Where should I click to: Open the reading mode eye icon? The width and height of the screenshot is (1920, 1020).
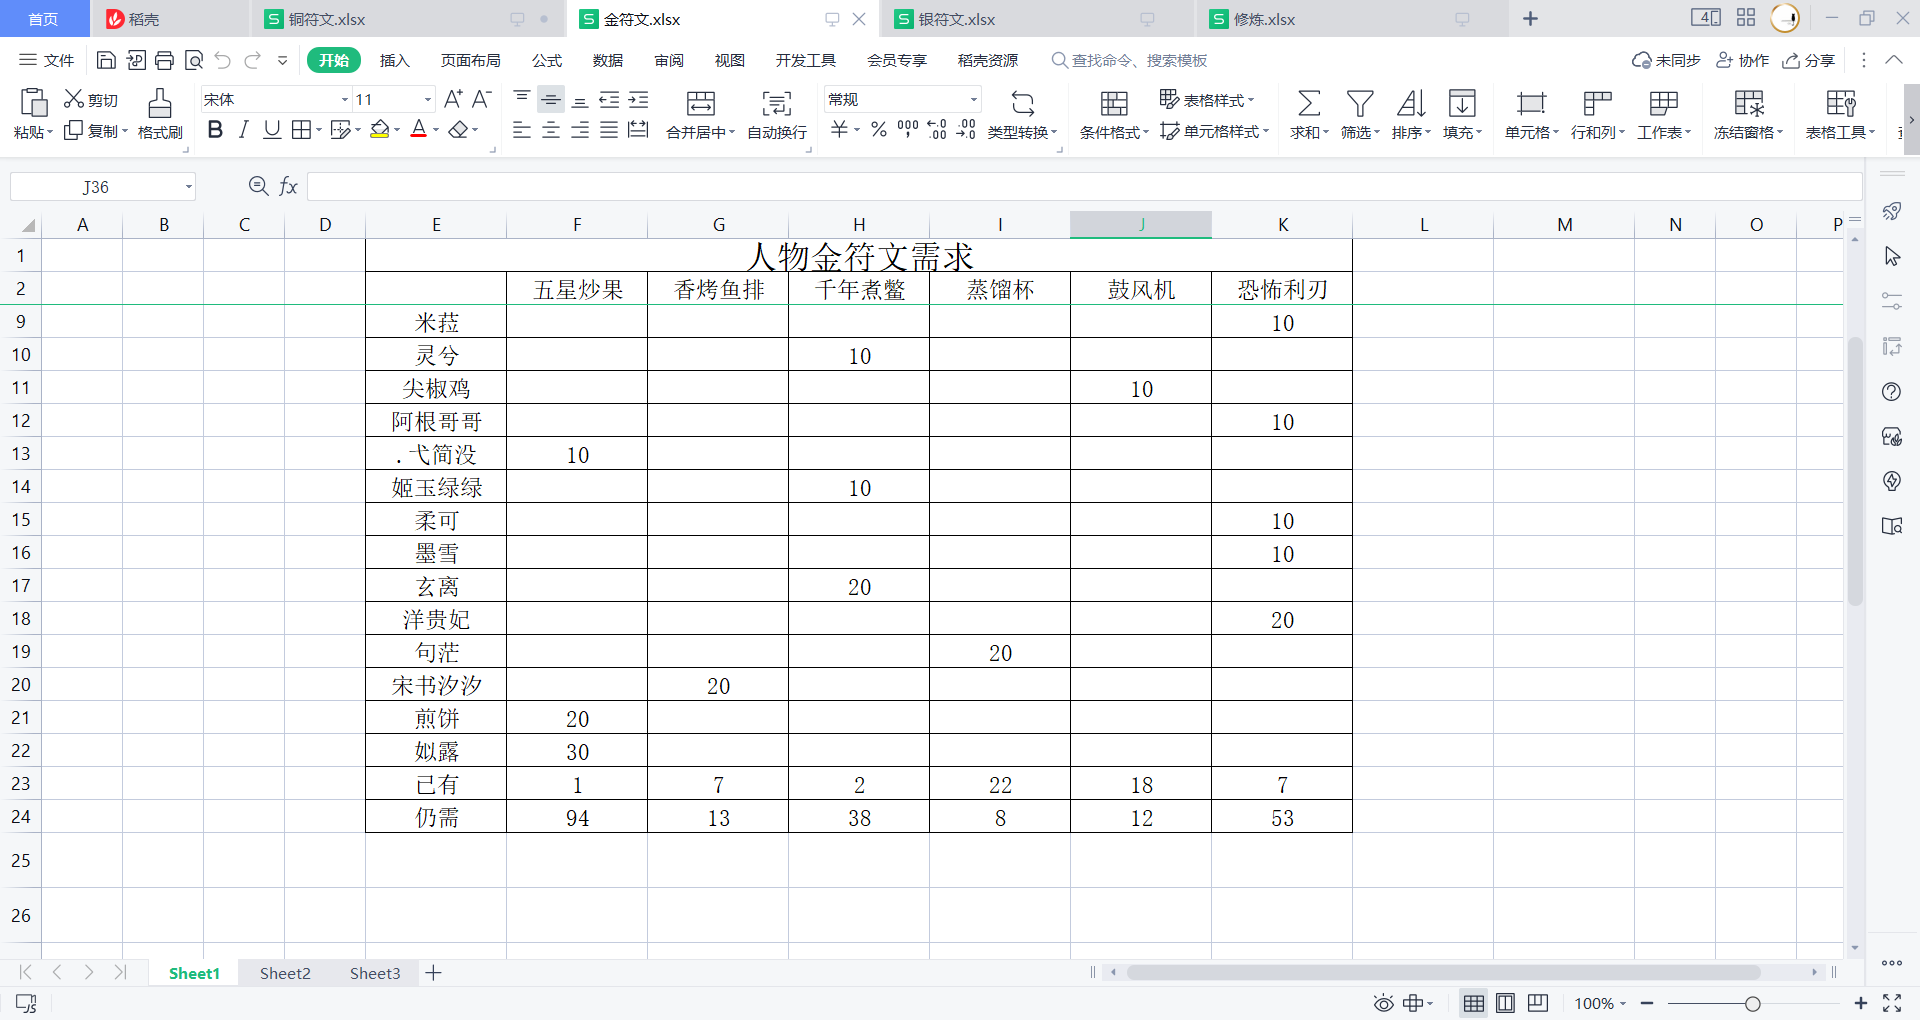(1383, 1003)
